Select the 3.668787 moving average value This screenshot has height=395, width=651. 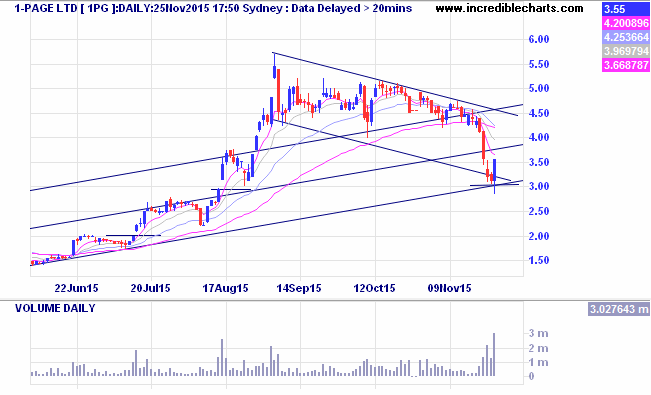pyautogui.click(x=626, y=65)
